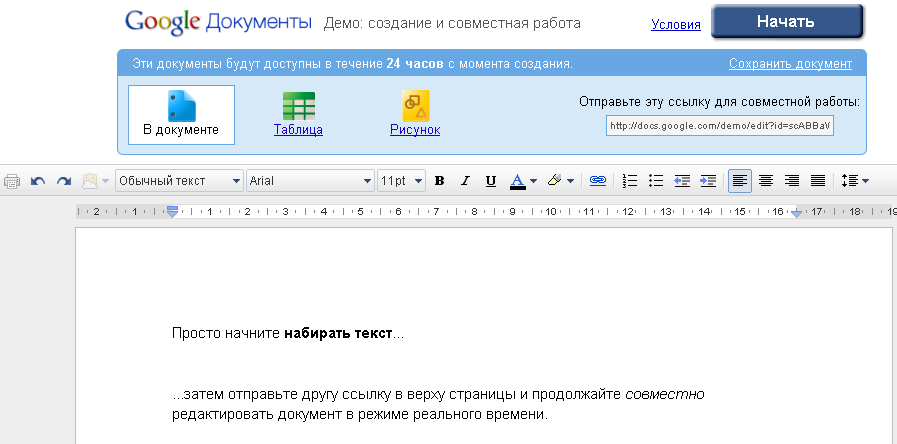Apply a bulleted list
Viewport: 897px width, 444px height.
[656, 181]
